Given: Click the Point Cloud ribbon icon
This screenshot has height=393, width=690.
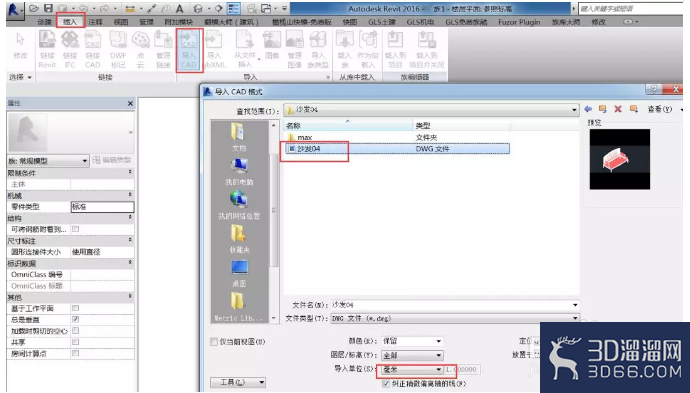Looking at the screenshot, I should pos(140,50).
